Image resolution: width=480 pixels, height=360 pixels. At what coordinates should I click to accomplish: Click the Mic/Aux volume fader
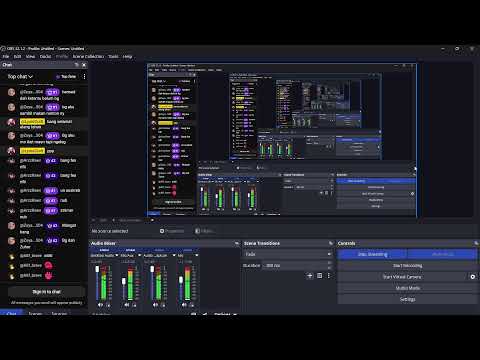coord(124,282)
